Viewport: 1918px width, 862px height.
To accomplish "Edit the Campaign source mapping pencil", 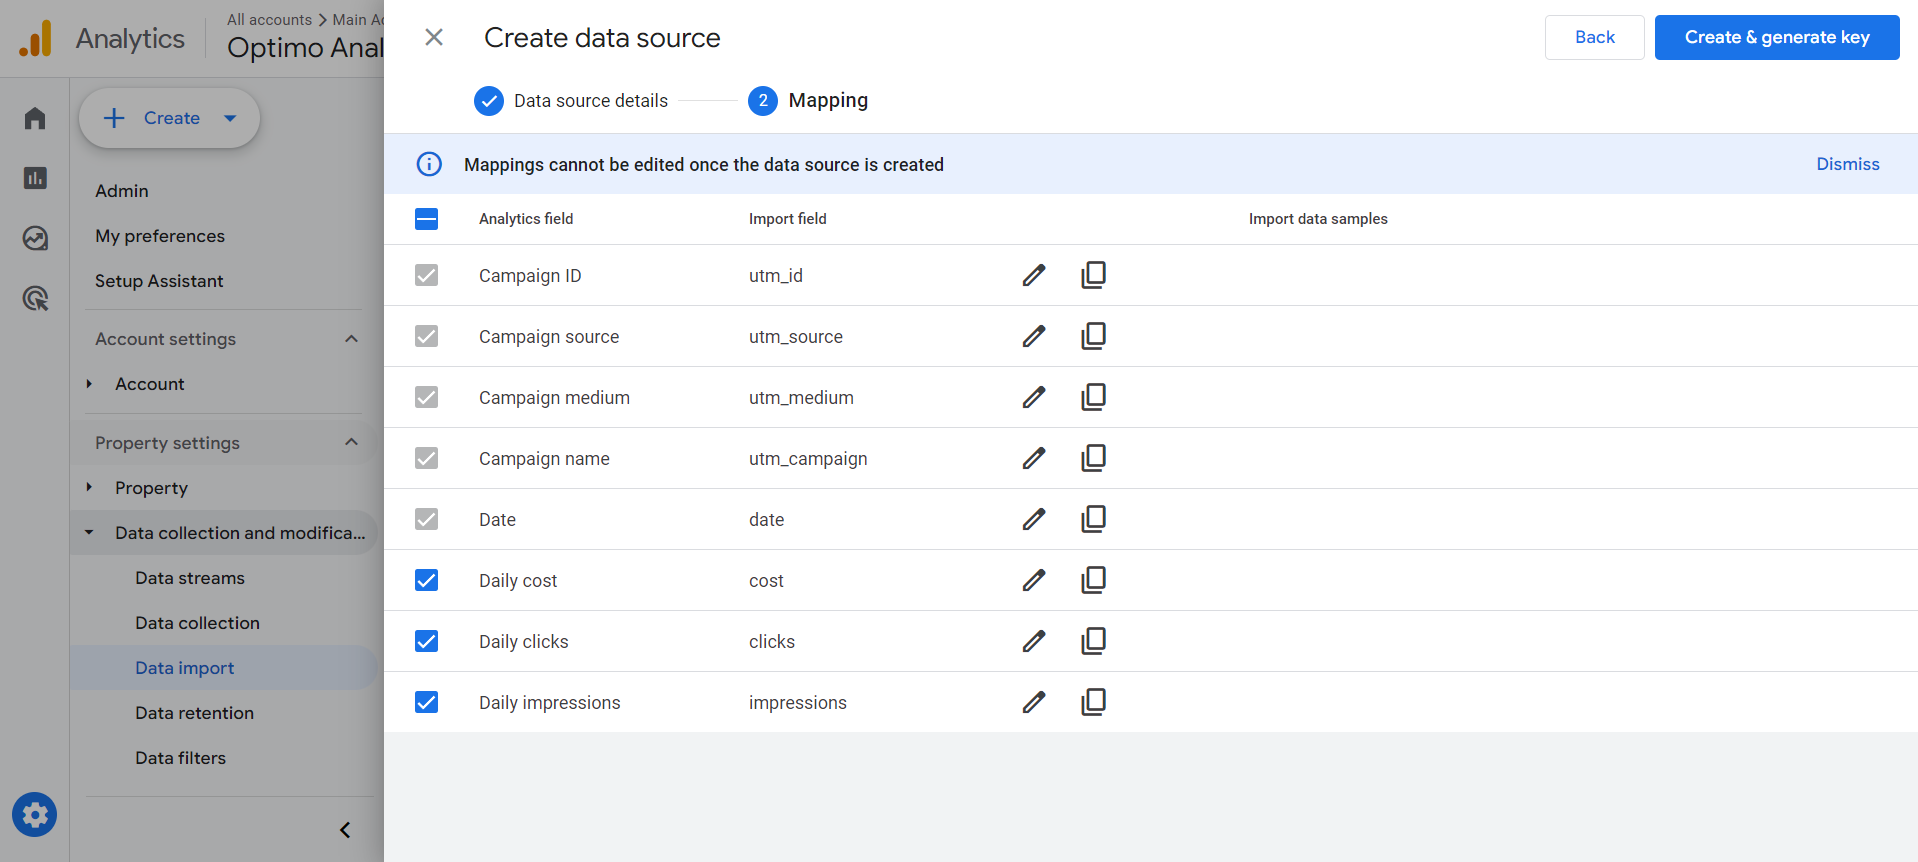I will [x=1034, y=336].
